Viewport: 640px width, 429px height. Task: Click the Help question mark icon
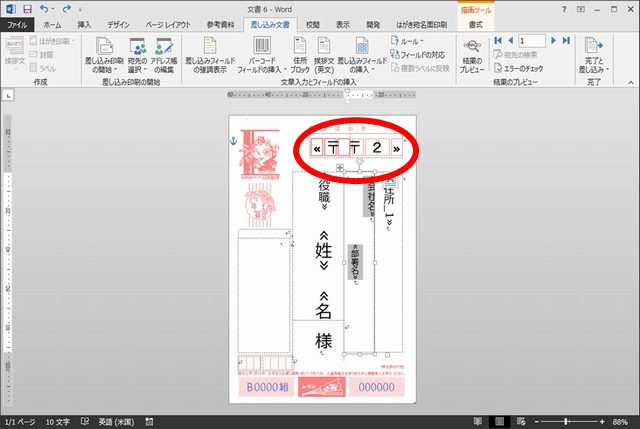[564, 9]
